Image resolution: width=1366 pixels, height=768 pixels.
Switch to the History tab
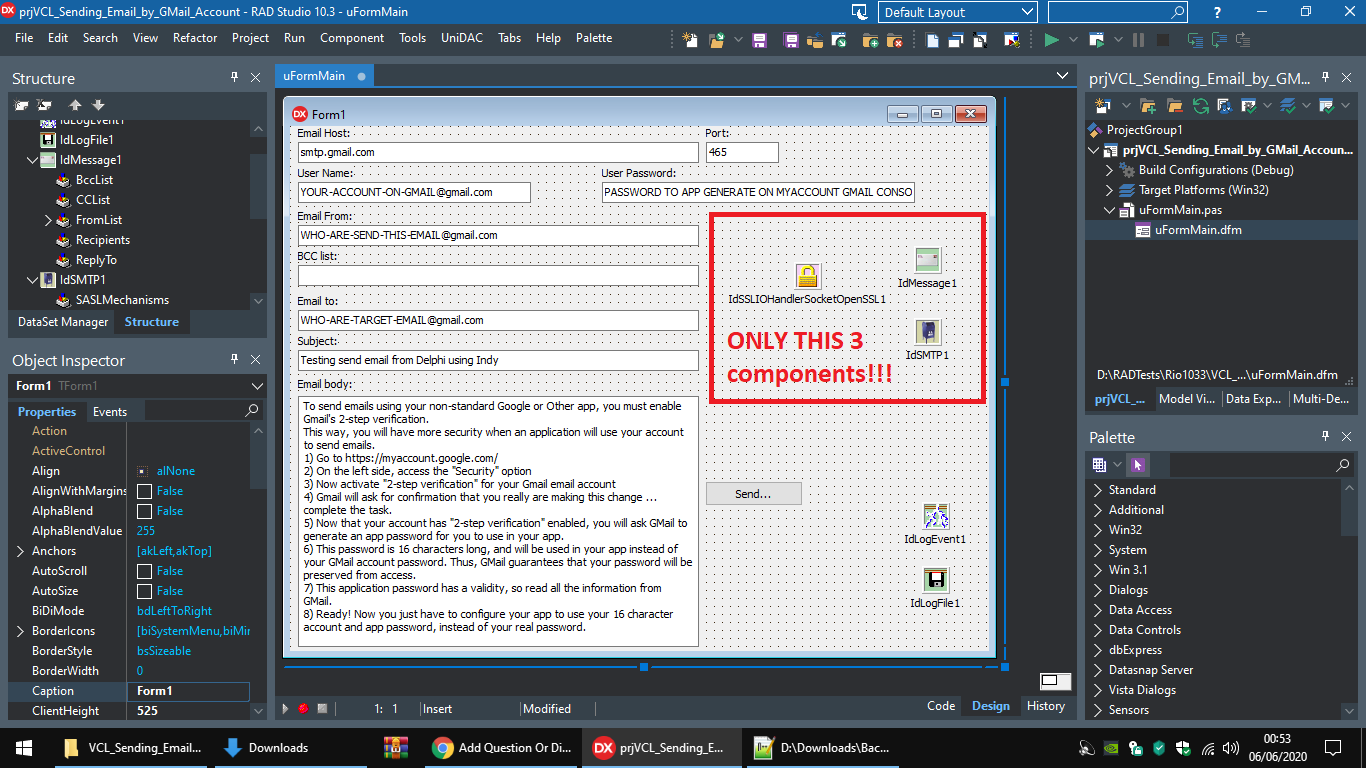(x=1046, y=705)
